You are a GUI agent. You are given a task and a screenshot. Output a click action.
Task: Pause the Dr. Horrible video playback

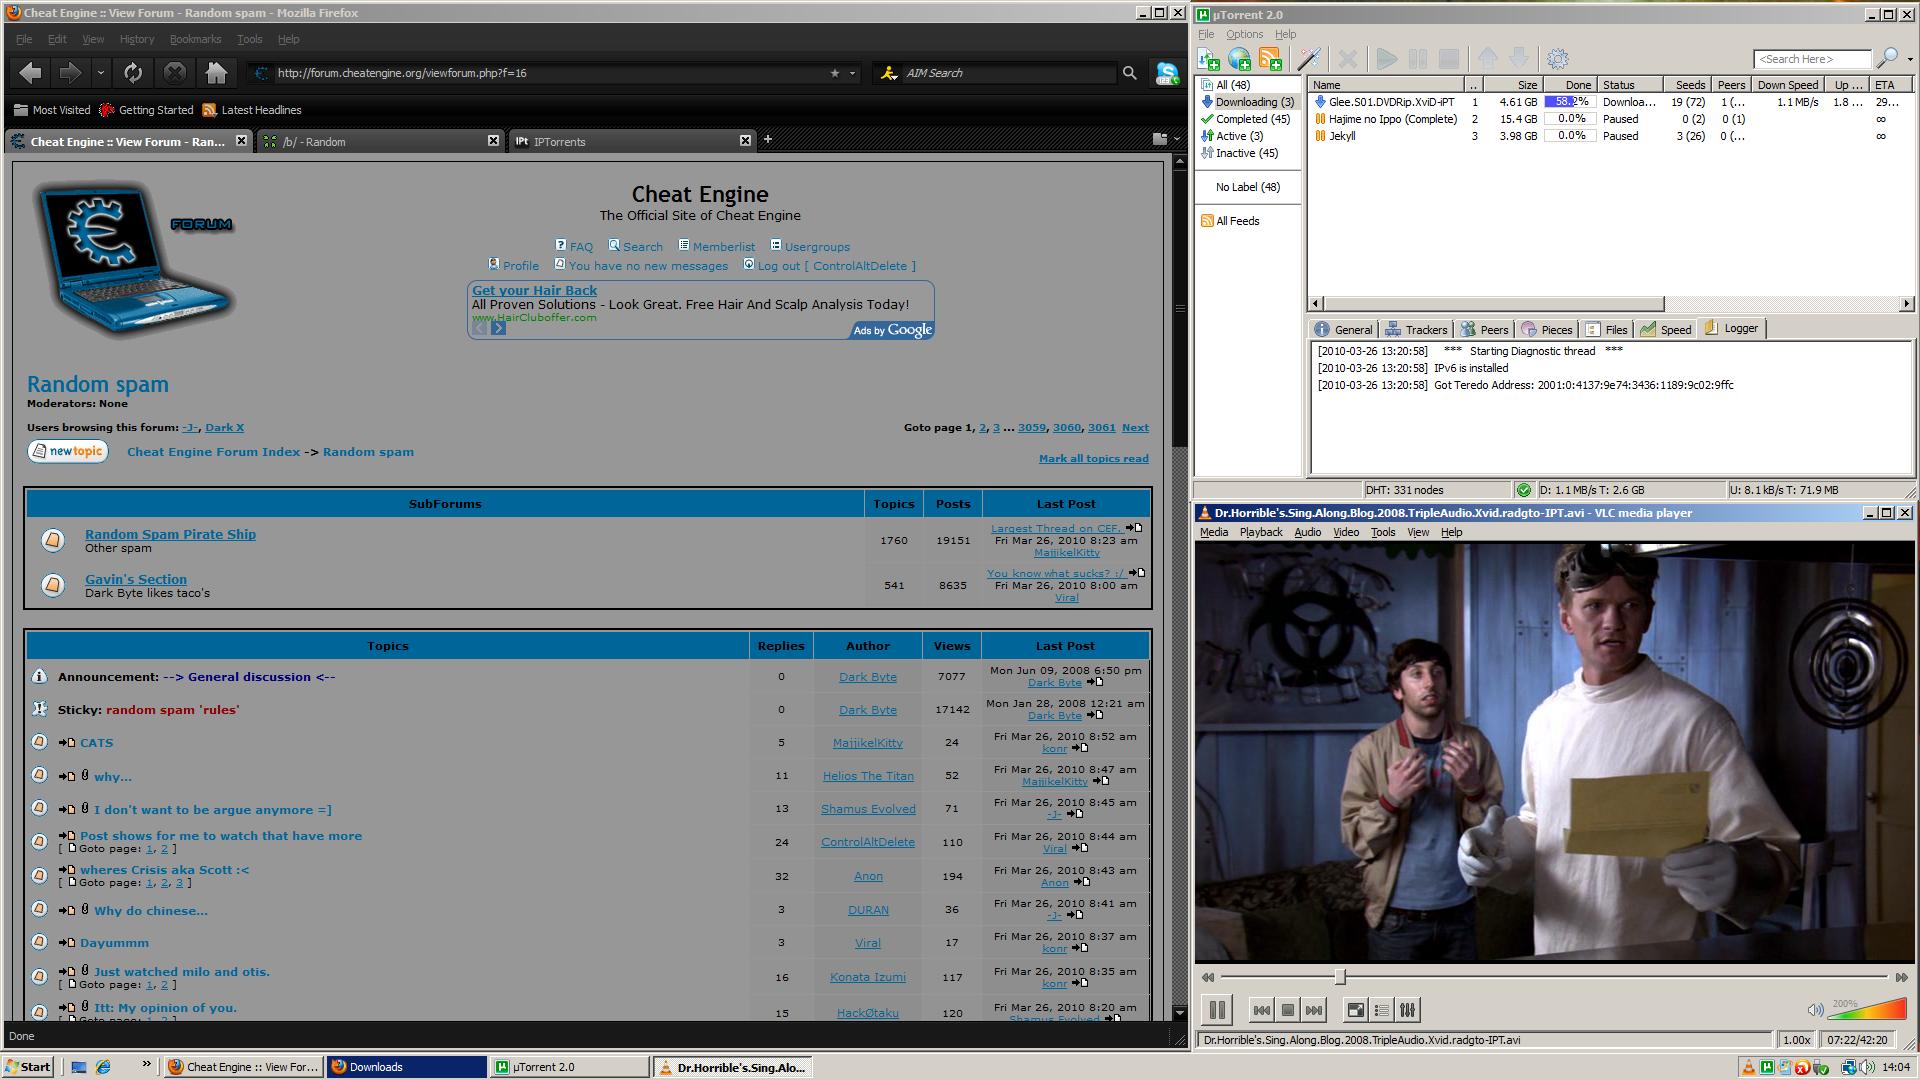point(1217,1010)
